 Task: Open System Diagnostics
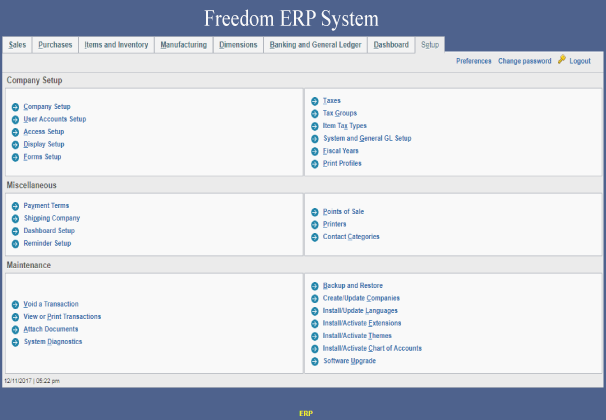pyautogui.click(x=52, y=341)
